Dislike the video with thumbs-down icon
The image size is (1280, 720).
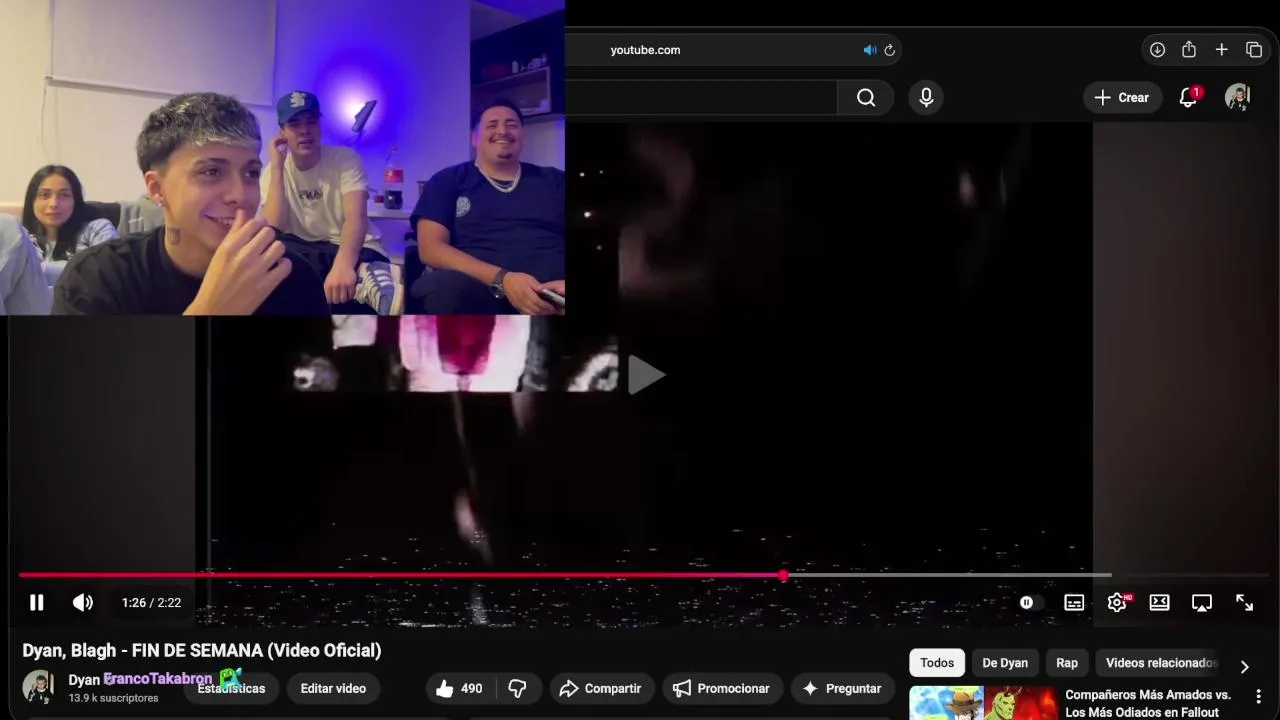[x=517, y=688]
